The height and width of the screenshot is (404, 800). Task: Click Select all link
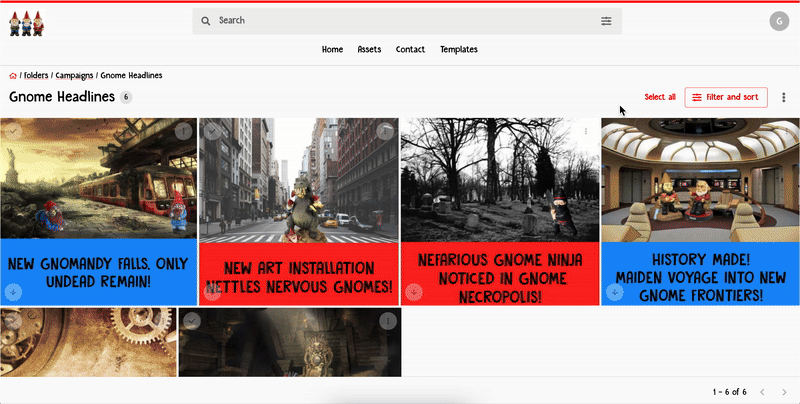pos(659,97)
